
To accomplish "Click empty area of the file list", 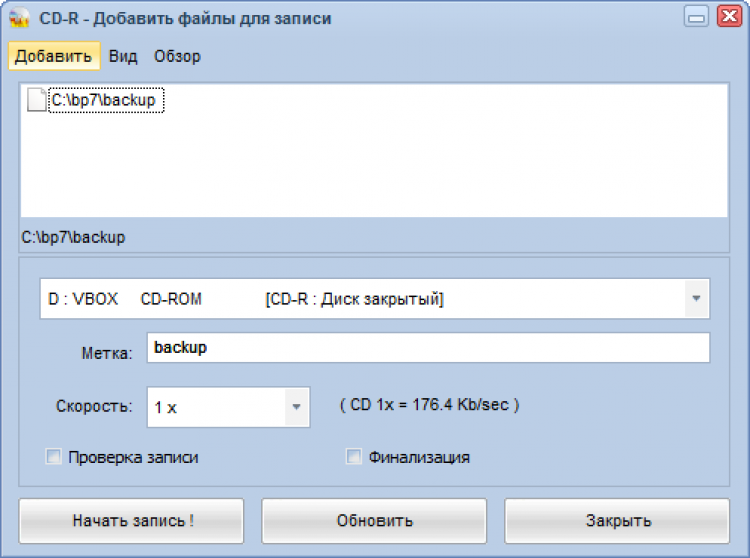I will tap(400, 170).
